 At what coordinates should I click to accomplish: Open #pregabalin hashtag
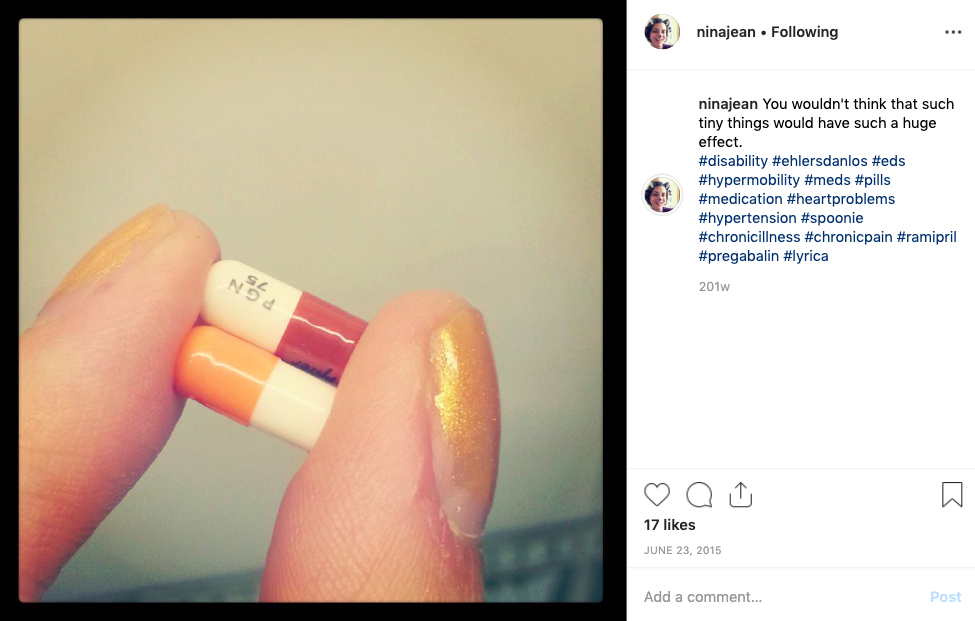pyautogui.click(x=739, y=256)
